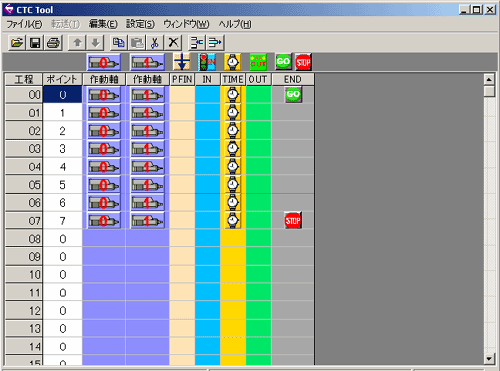Select the green OUT palette icon

[258, 62]
